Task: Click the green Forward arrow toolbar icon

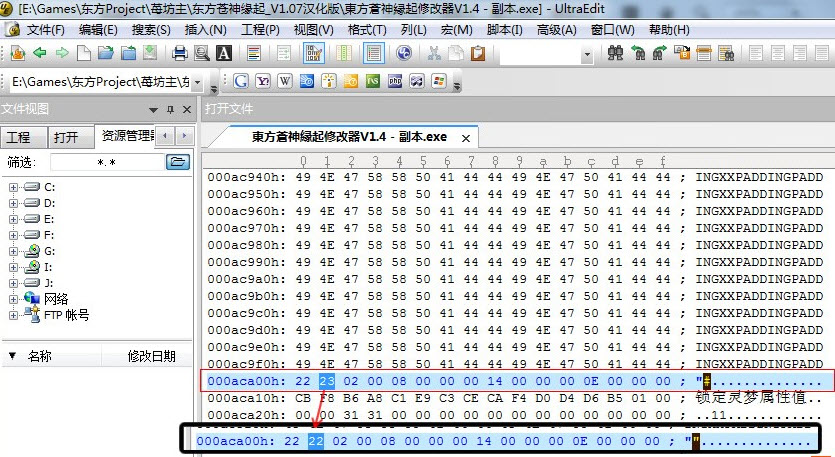Action: pyautogui.click(x=62, y=53)
